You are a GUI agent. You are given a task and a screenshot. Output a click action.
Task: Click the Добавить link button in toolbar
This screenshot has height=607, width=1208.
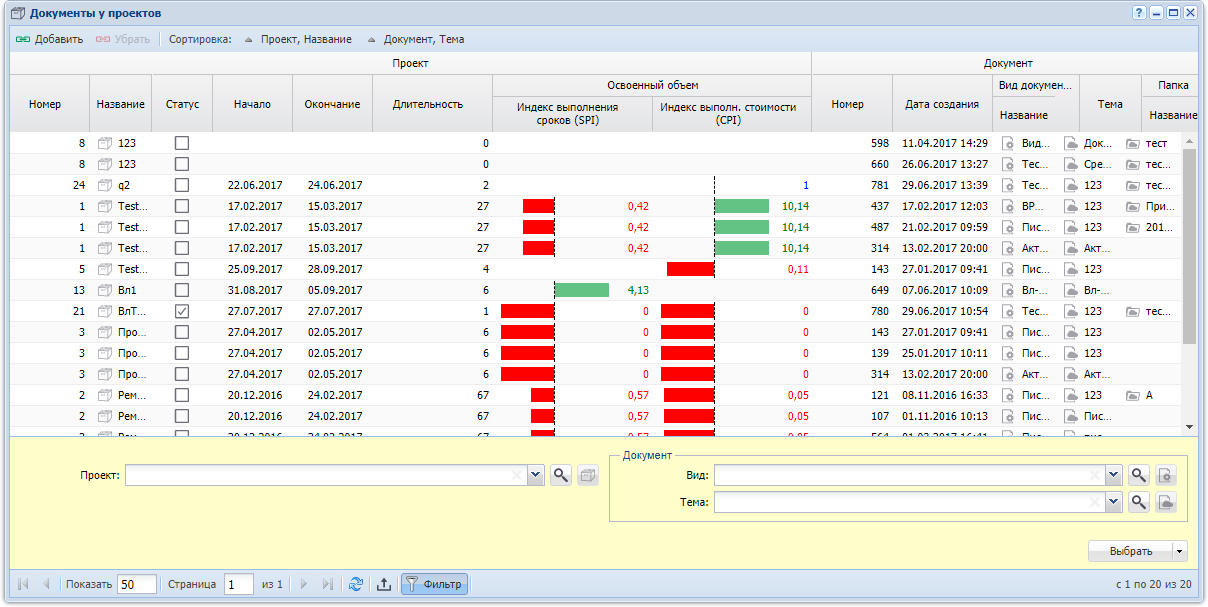point(49,40)
